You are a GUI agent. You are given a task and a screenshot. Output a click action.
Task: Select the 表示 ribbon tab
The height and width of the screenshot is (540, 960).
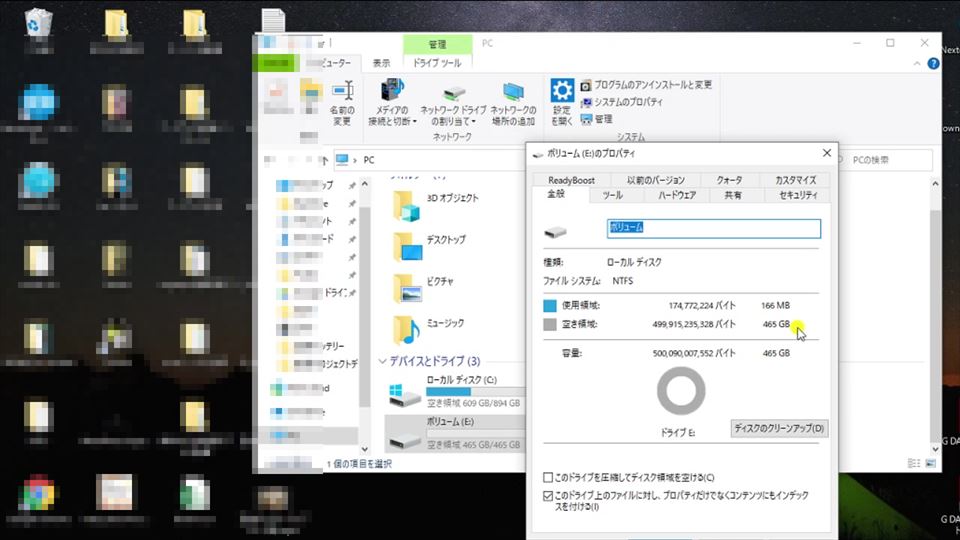tap(381, 63)
